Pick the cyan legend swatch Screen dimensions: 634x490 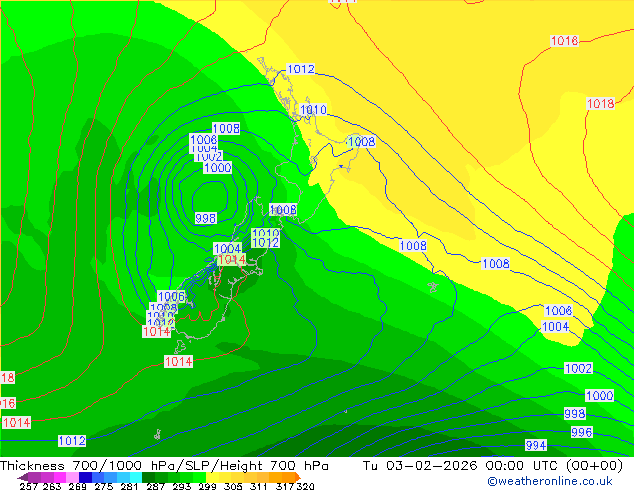(135, 477)
